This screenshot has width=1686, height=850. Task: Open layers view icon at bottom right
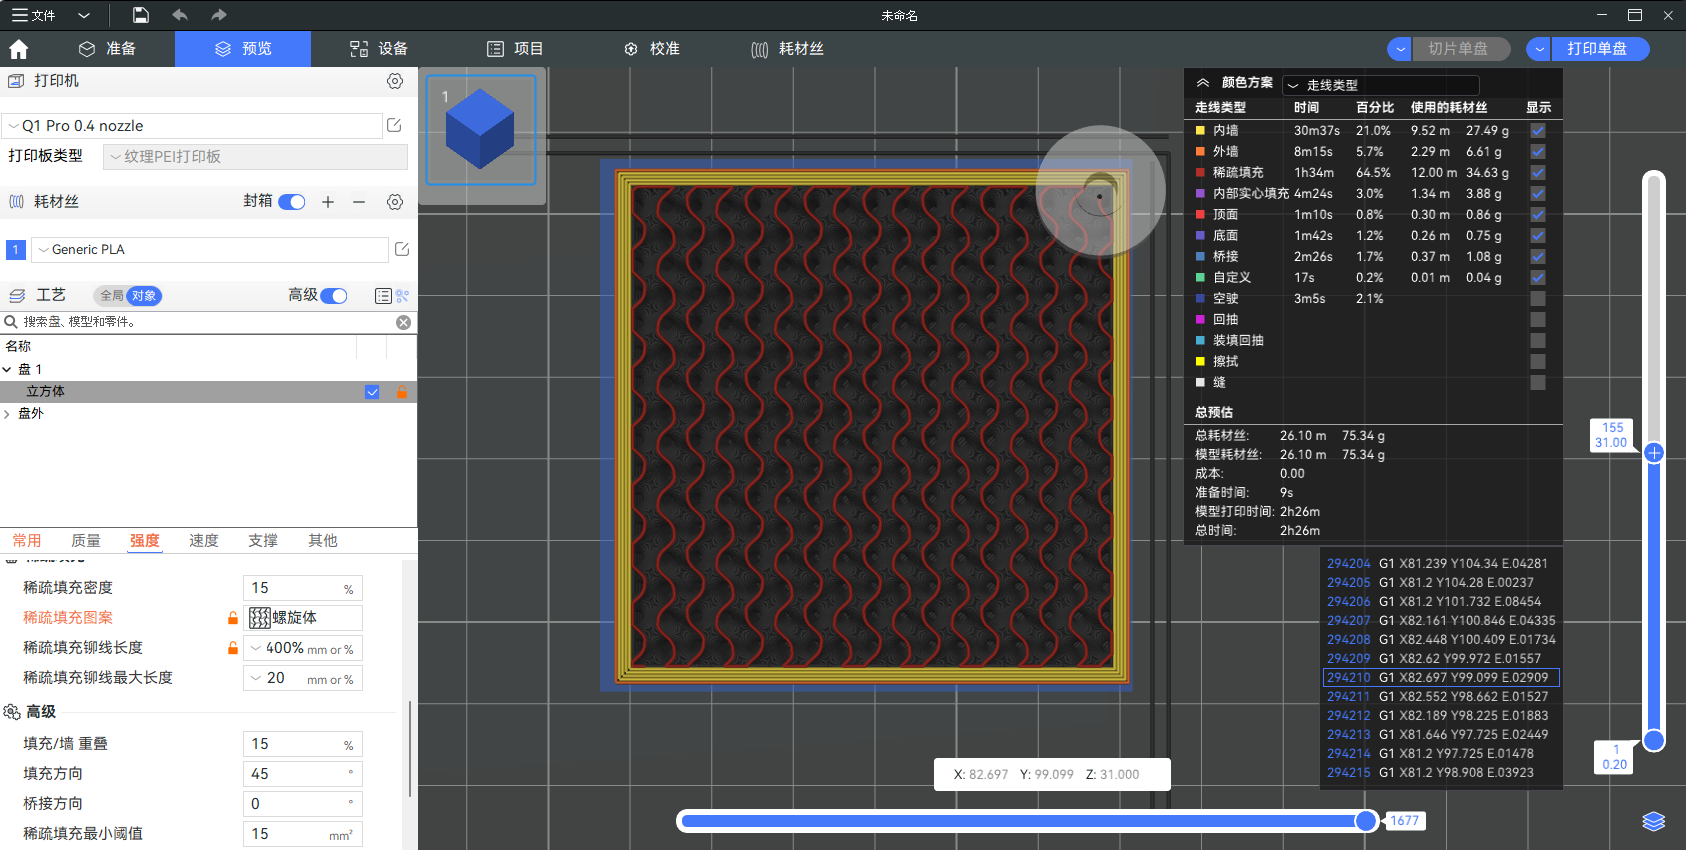[1654, 821]
